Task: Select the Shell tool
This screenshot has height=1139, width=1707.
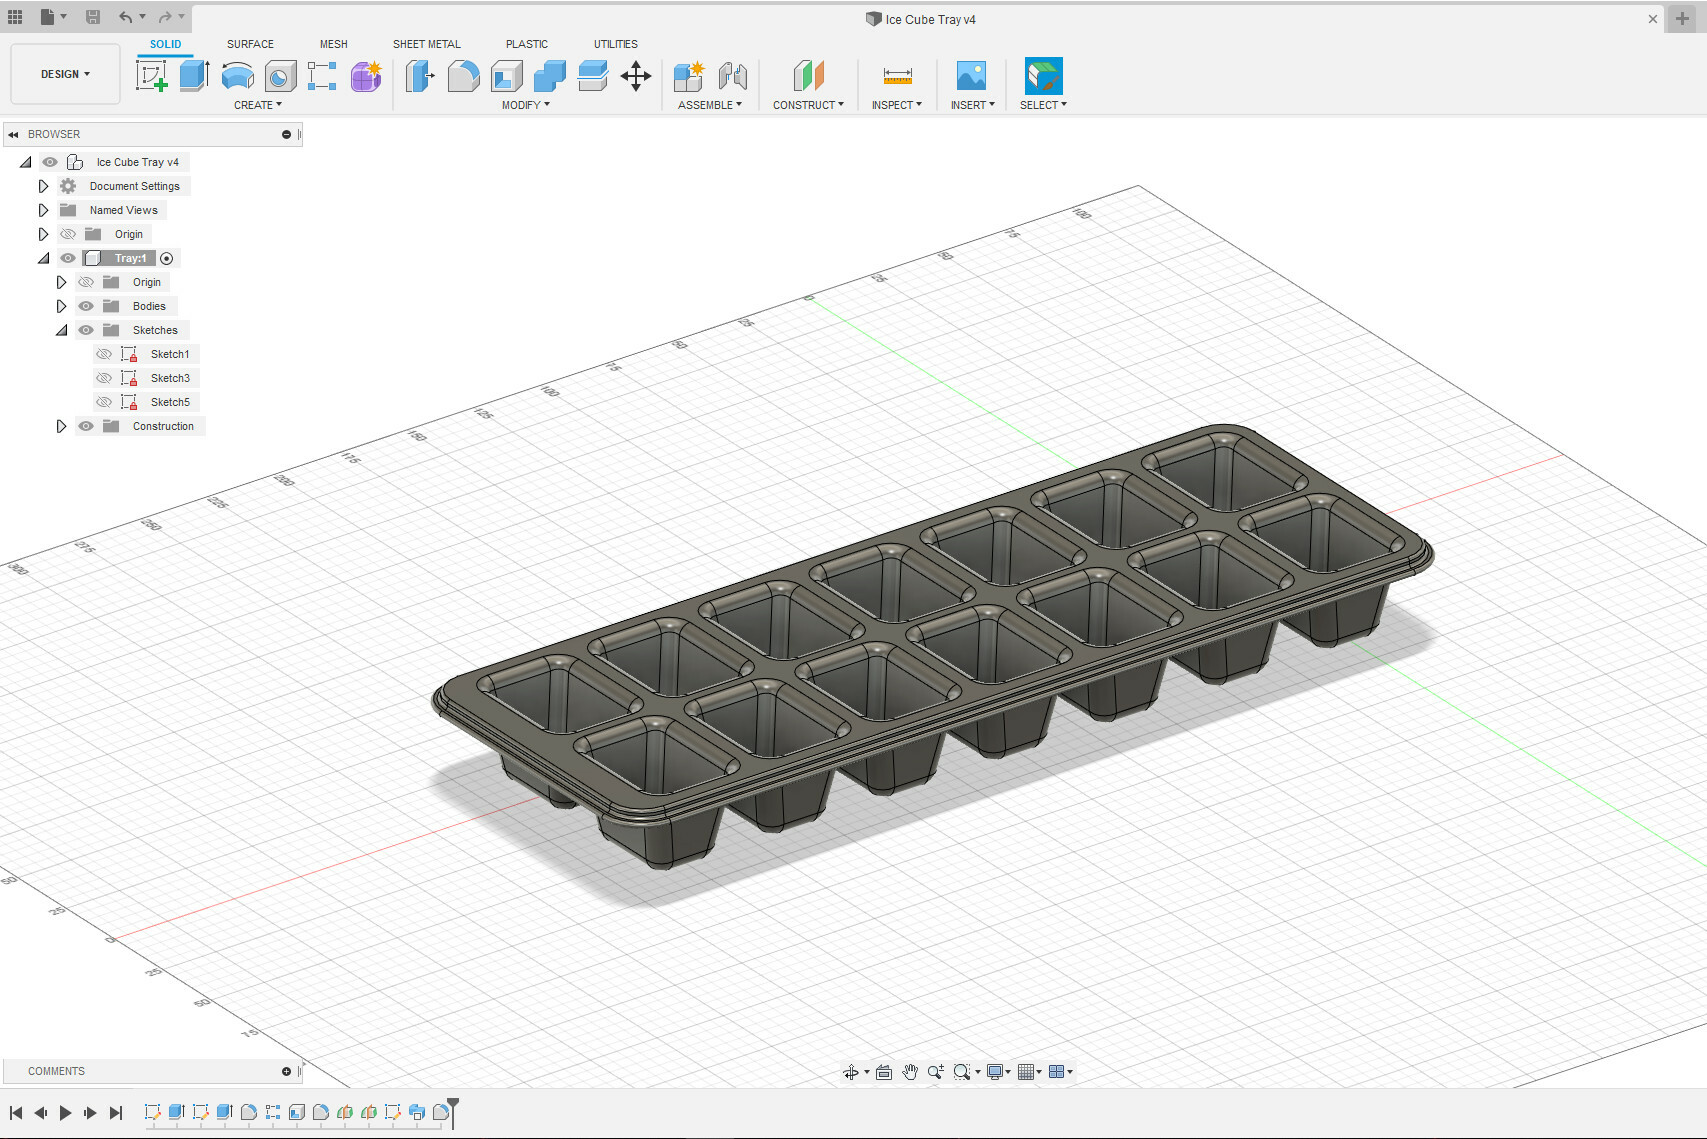Action: click(507, 76)
